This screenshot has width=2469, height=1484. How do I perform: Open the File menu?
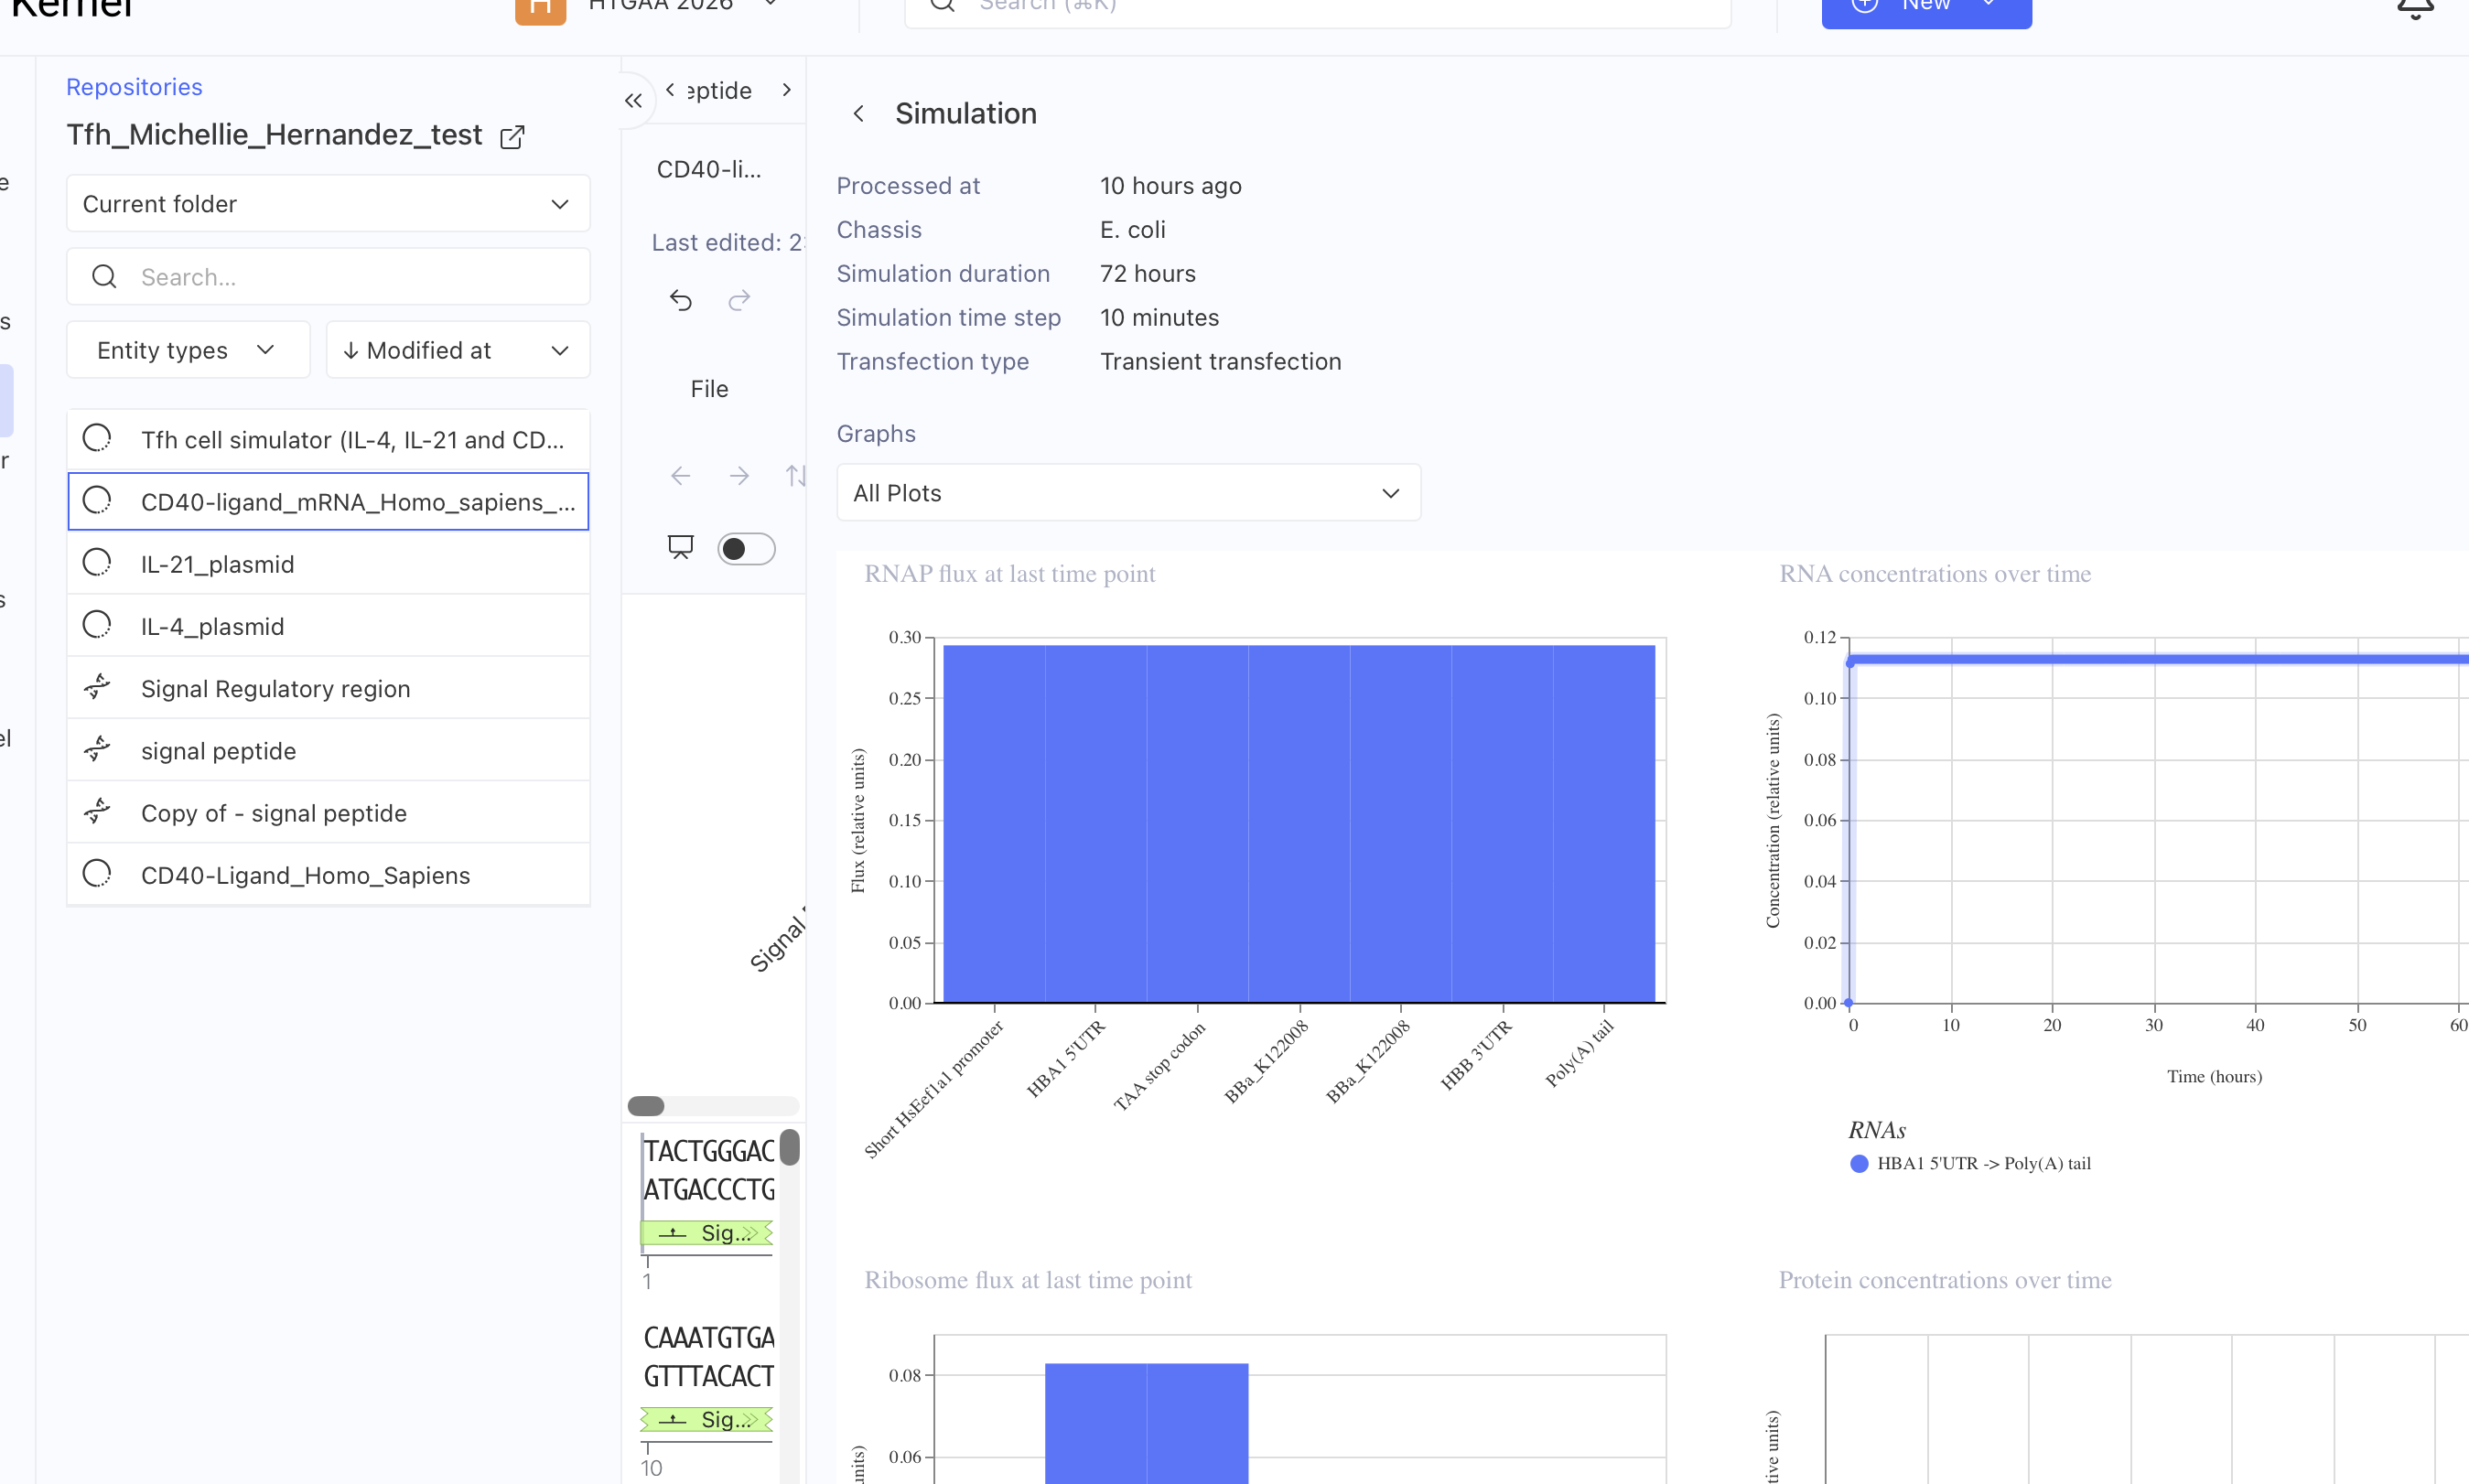709,389
